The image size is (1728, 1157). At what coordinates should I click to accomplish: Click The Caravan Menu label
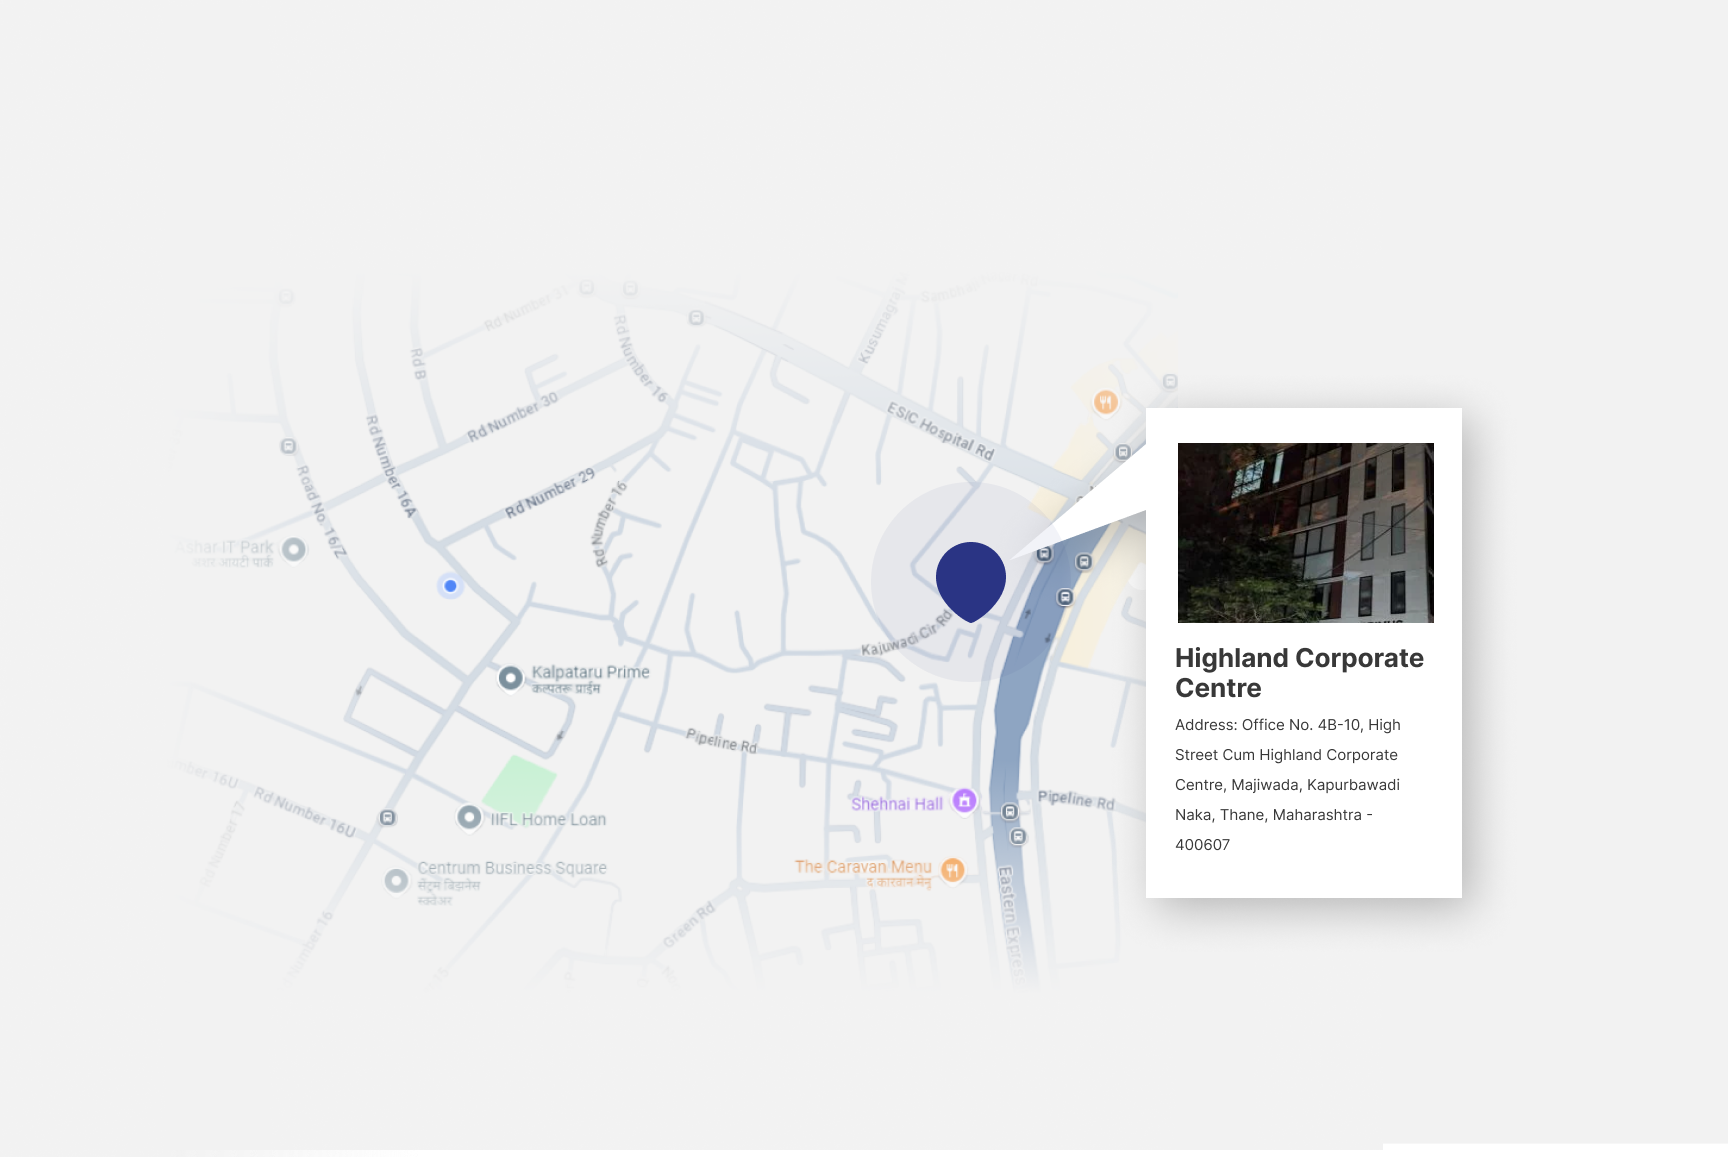[x=863, y=867]
